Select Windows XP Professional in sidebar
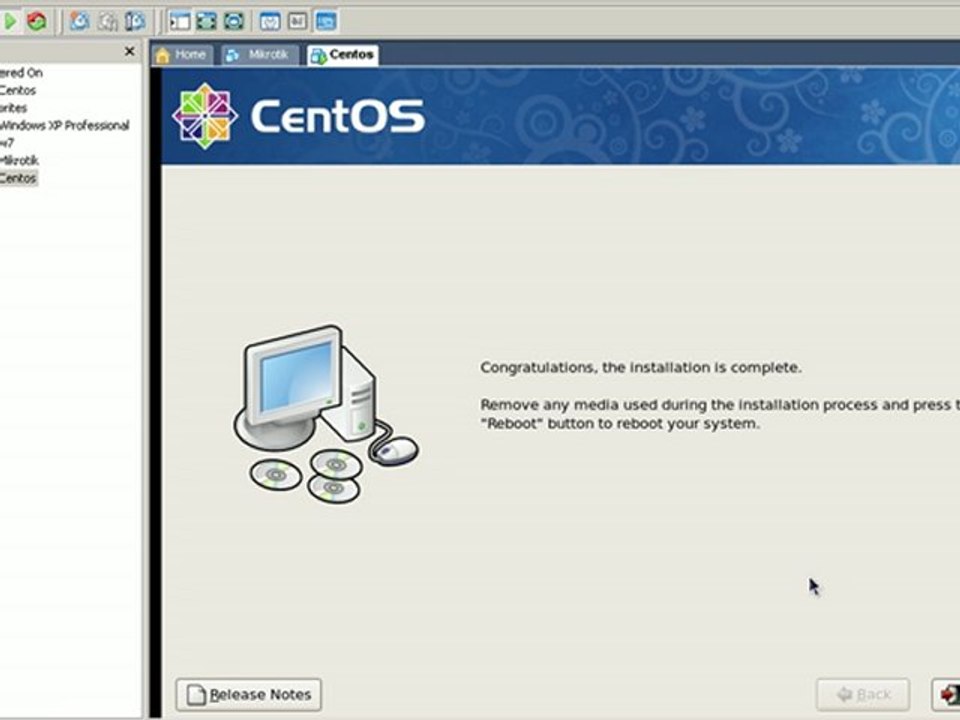 tap(65, 126)
